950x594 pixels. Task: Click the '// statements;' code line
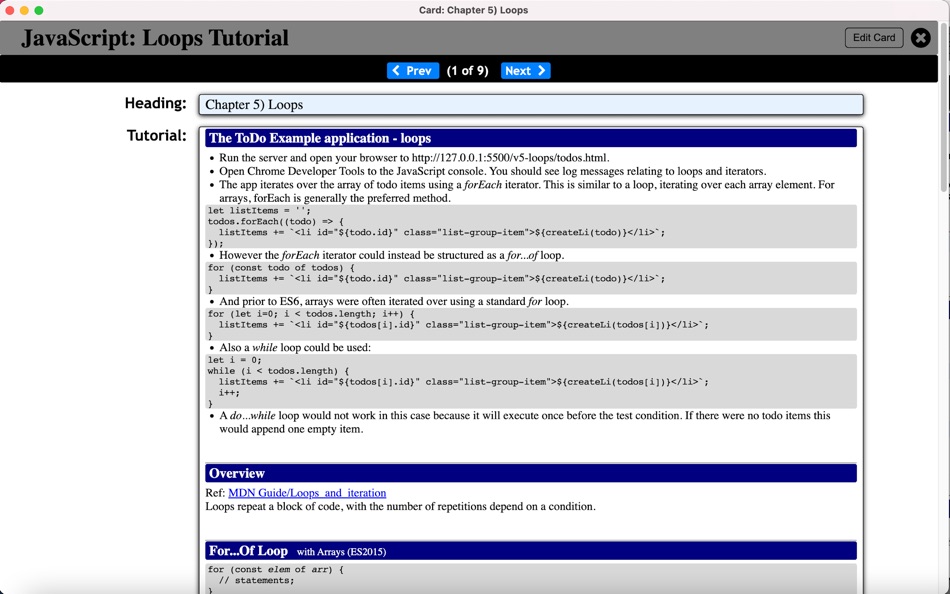click(256, 581)
